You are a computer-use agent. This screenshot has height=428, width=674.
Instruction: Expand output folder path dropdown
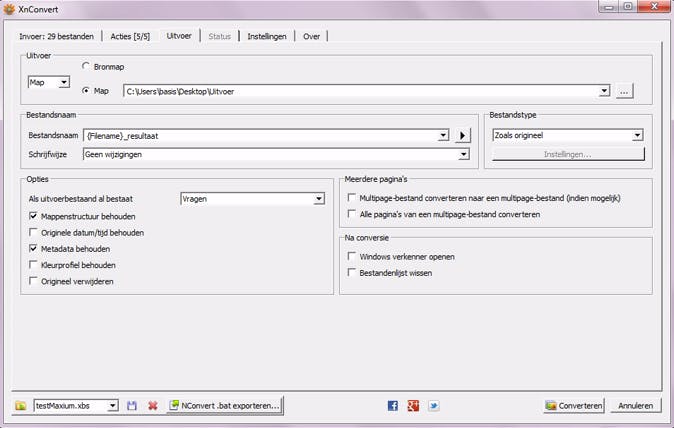[604, 91]
